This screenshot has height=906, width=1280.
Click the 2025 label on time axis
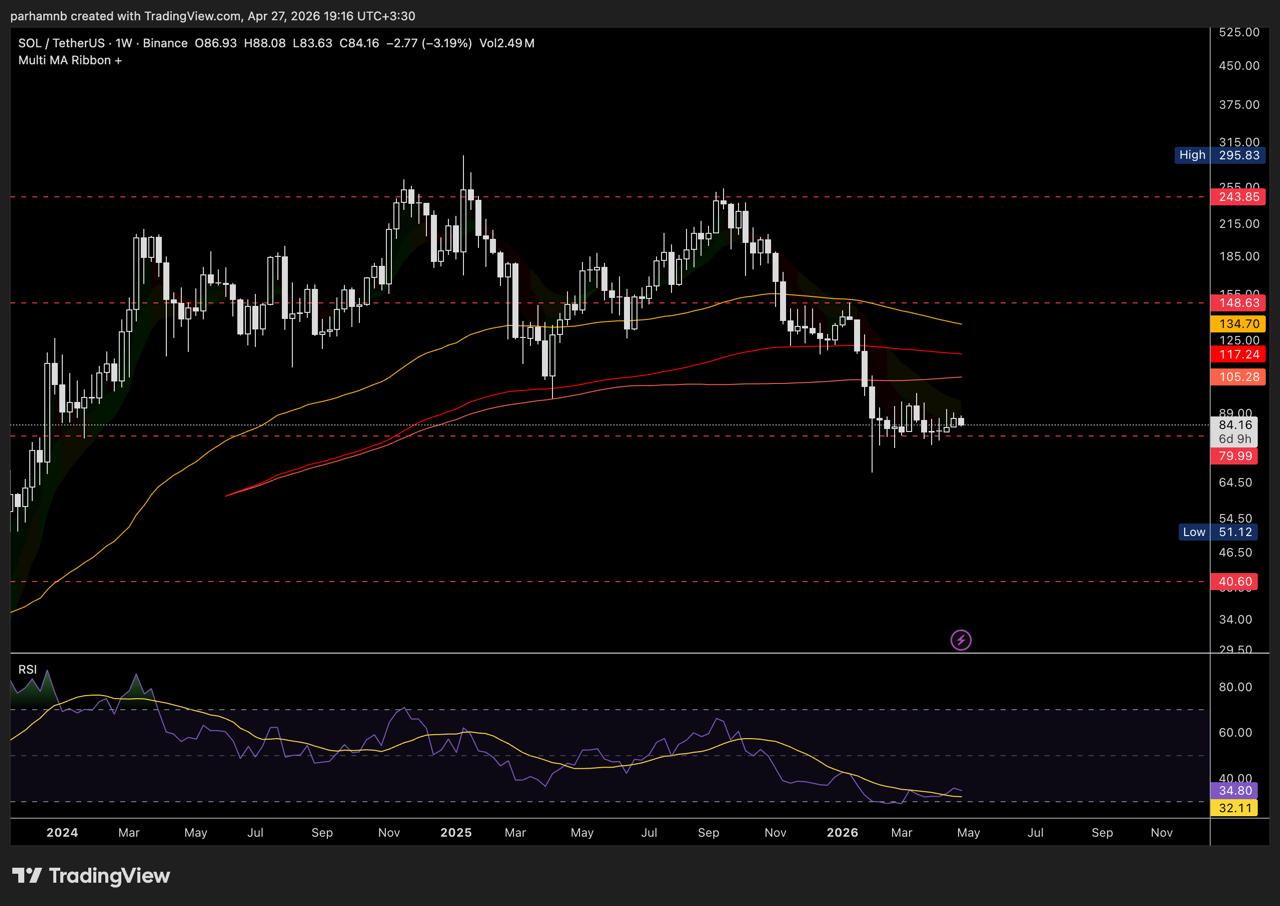456,832
